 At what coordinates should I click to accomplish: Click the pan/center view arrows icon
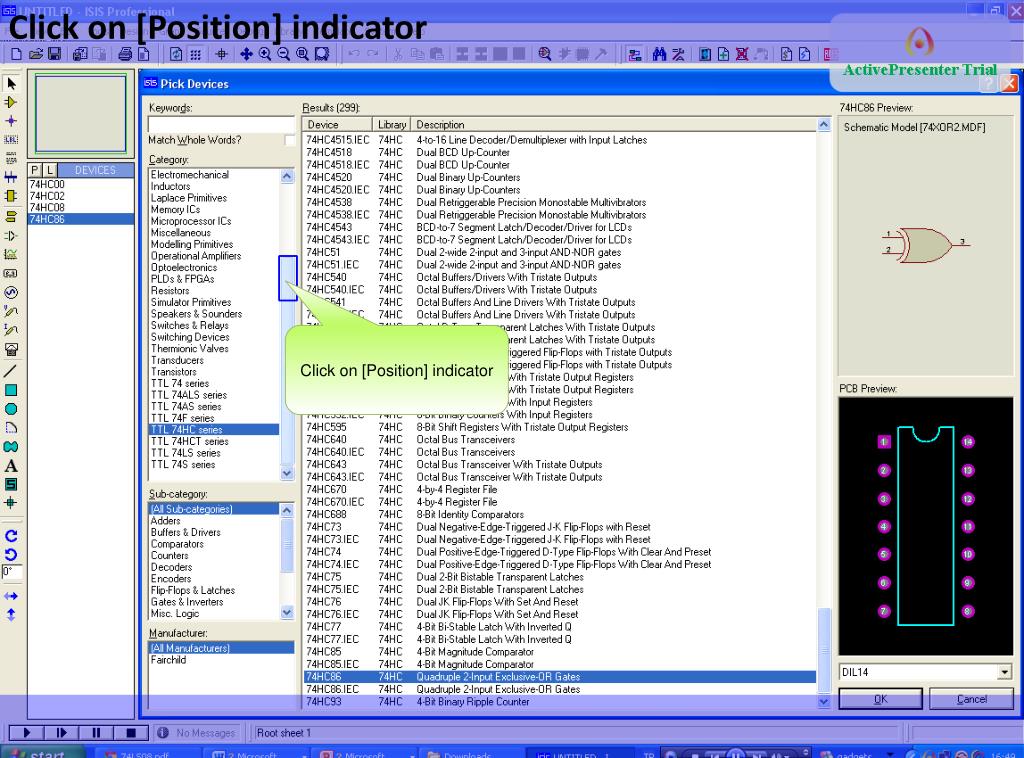246,54
